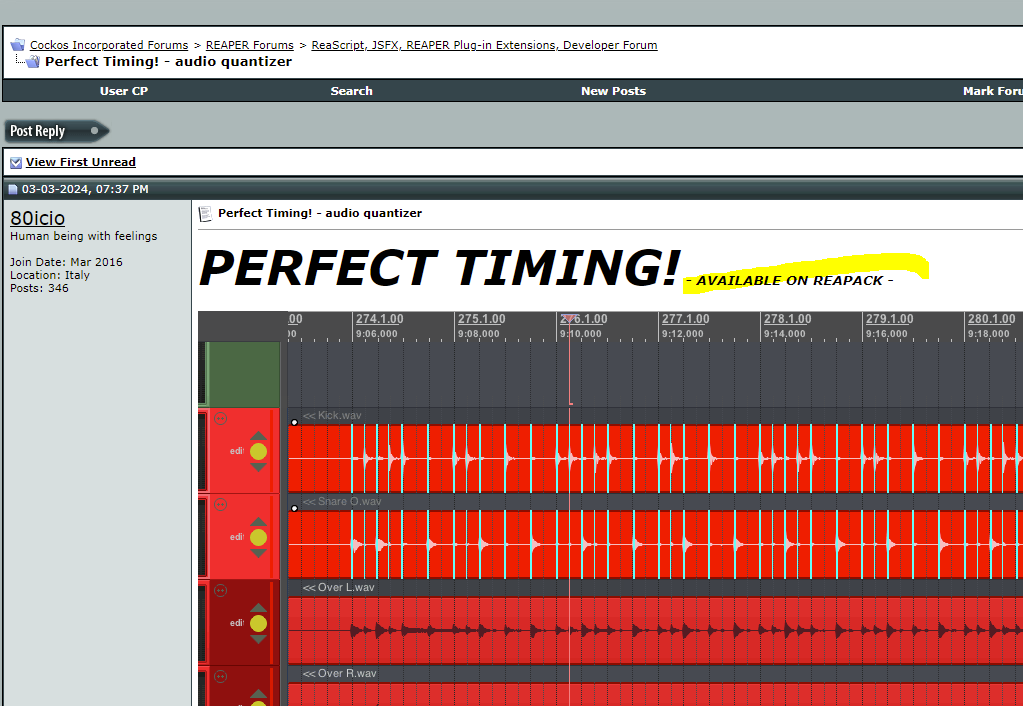
Task: Click the Posts: 346 text
Action: 39,288
